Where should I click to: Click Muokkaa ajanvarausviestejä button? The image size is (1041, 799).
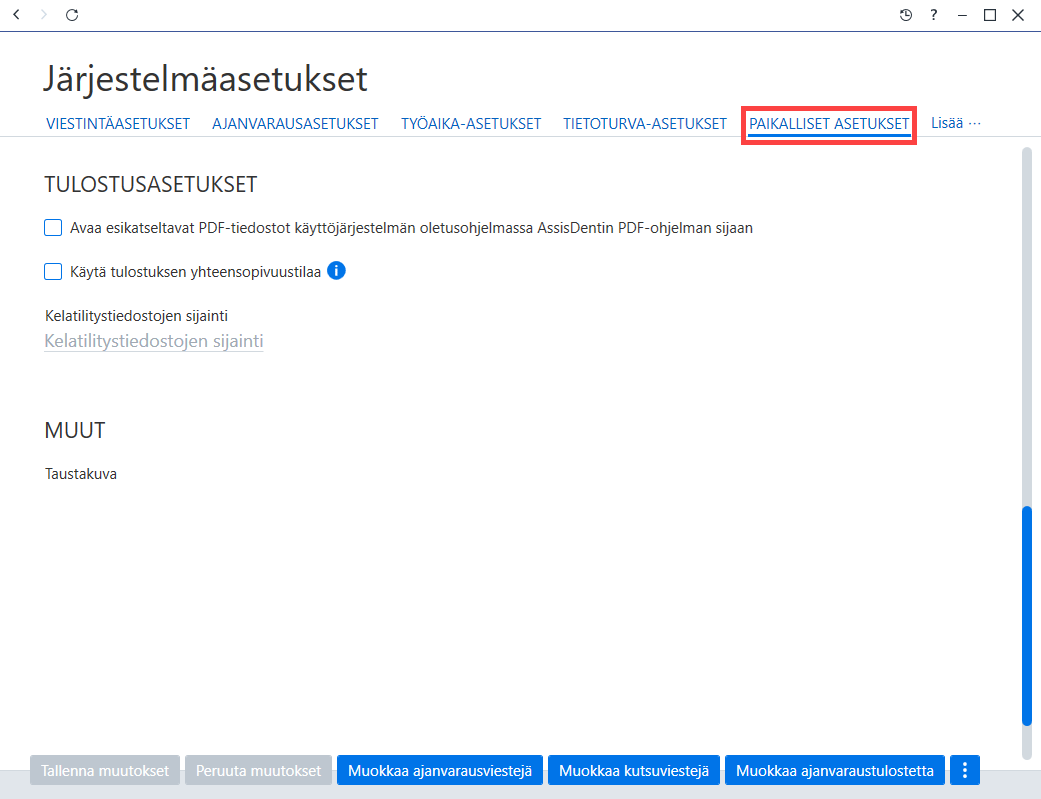click(440, 770)
